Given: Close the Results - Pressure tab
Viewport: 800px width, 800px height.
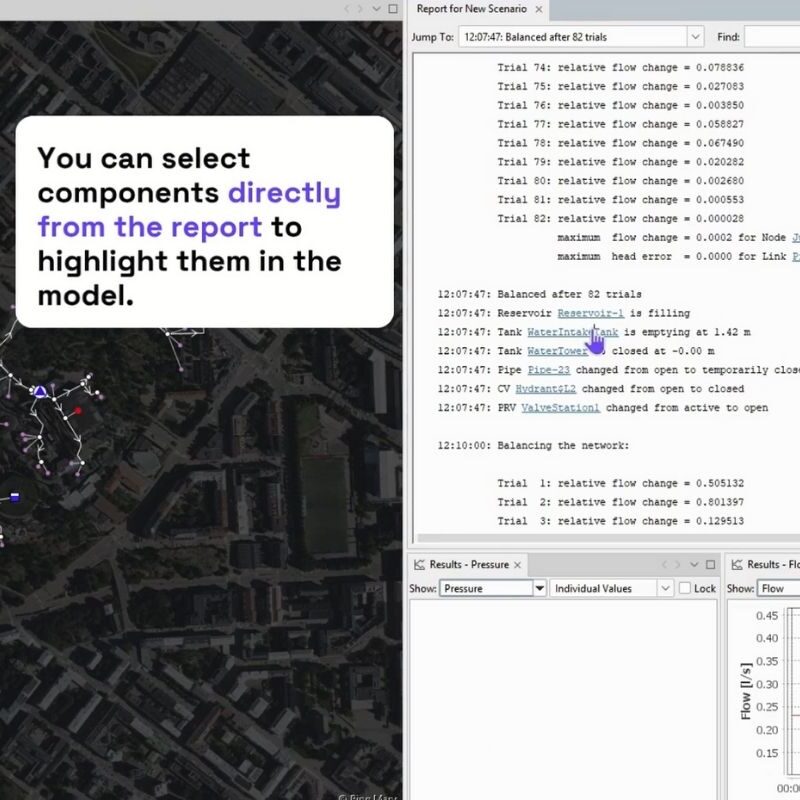Looking at the screenshot, I should pos(517,565).
